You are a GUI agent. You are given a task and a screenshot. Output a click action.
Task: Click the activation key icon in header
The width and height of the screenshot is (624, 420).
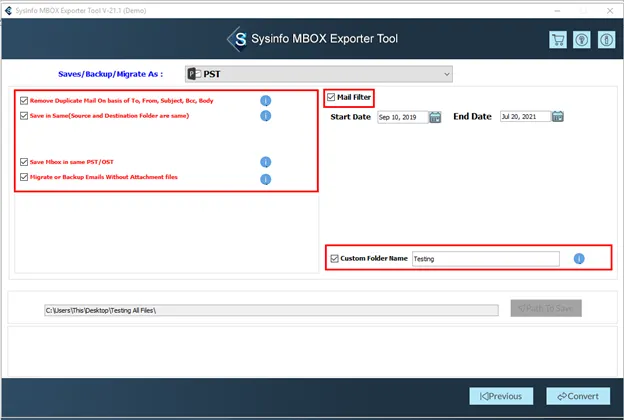pyautogui.click(x=582, y=40)
